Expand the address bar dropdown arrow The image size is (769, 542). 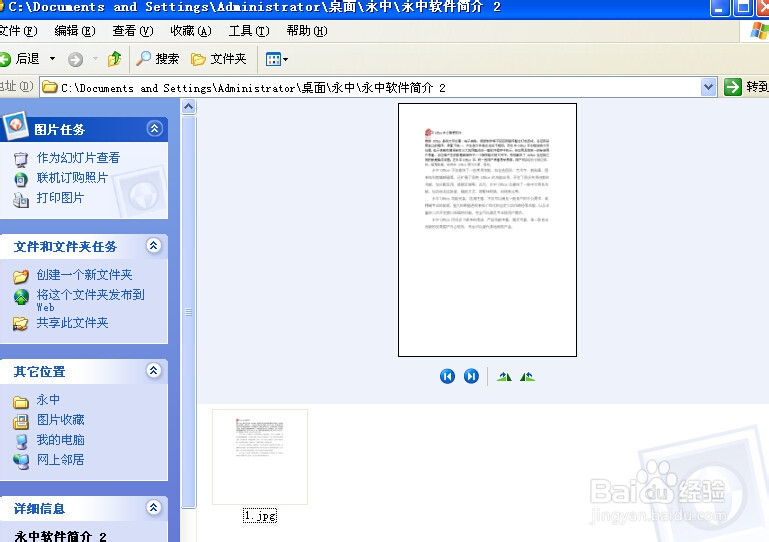coord(708,88)
